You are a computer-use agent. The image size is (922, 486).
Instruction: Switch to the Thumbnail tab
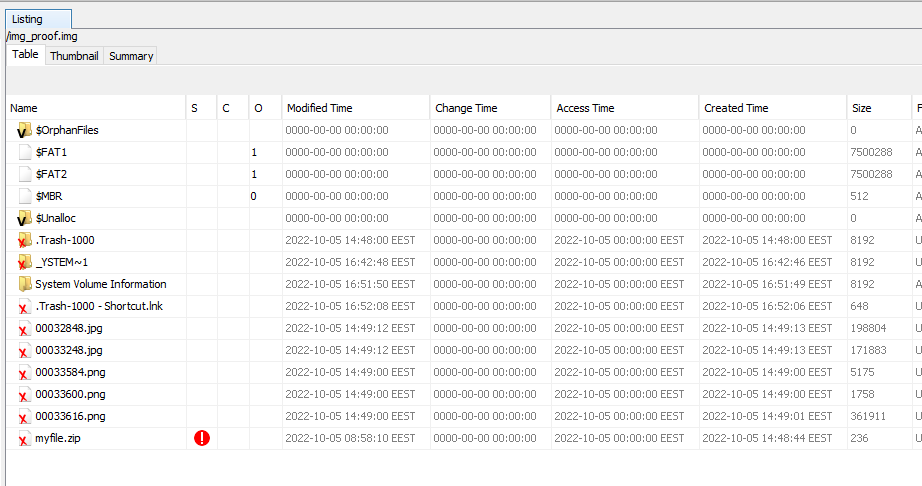click(x=74, y=56)
